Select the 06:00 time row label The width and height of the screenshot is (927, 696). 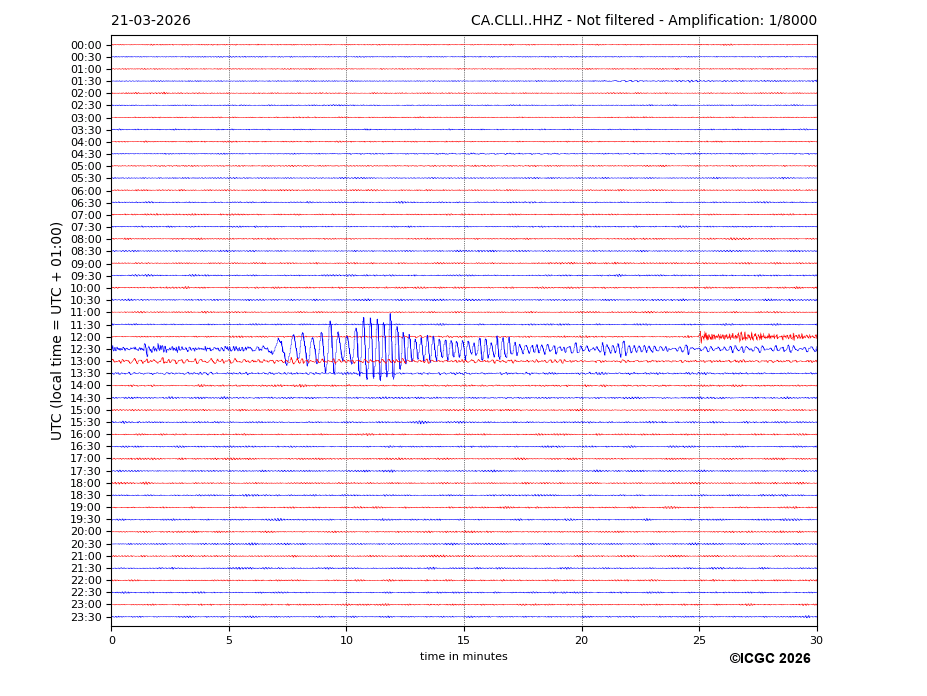86,191
